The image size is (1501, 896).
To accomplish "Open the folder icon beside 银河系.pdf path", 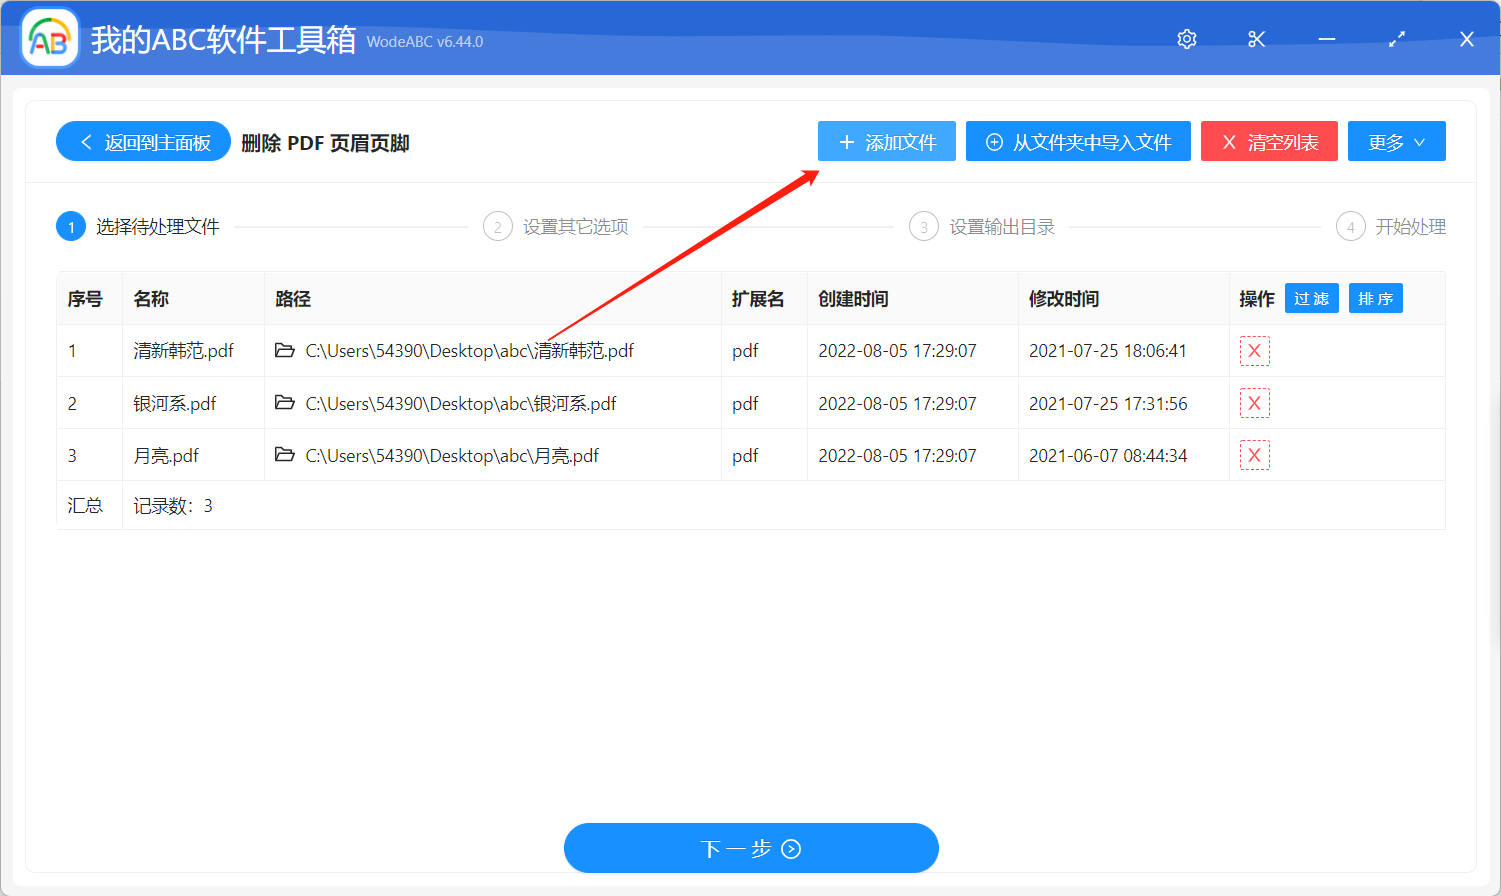I will [283, 403].
